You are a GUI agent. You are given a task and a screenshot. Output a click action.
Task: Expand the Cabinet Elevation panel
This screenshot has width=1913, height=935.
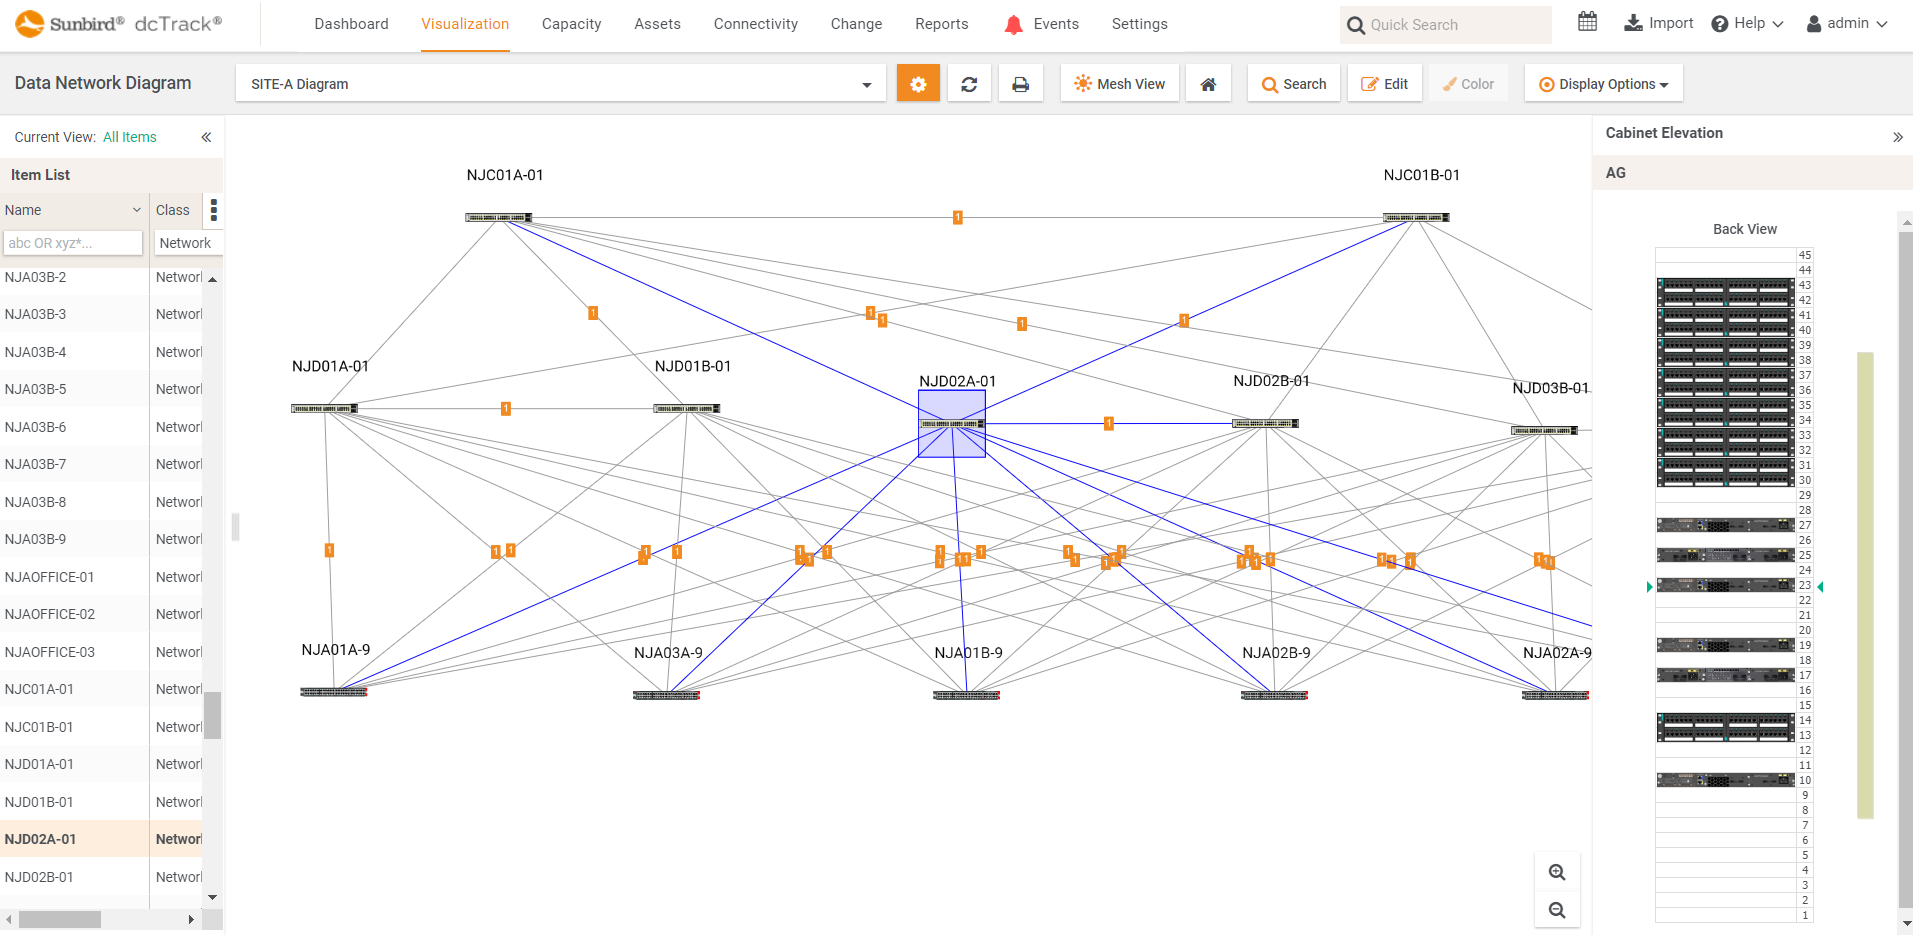point(1898,136)
